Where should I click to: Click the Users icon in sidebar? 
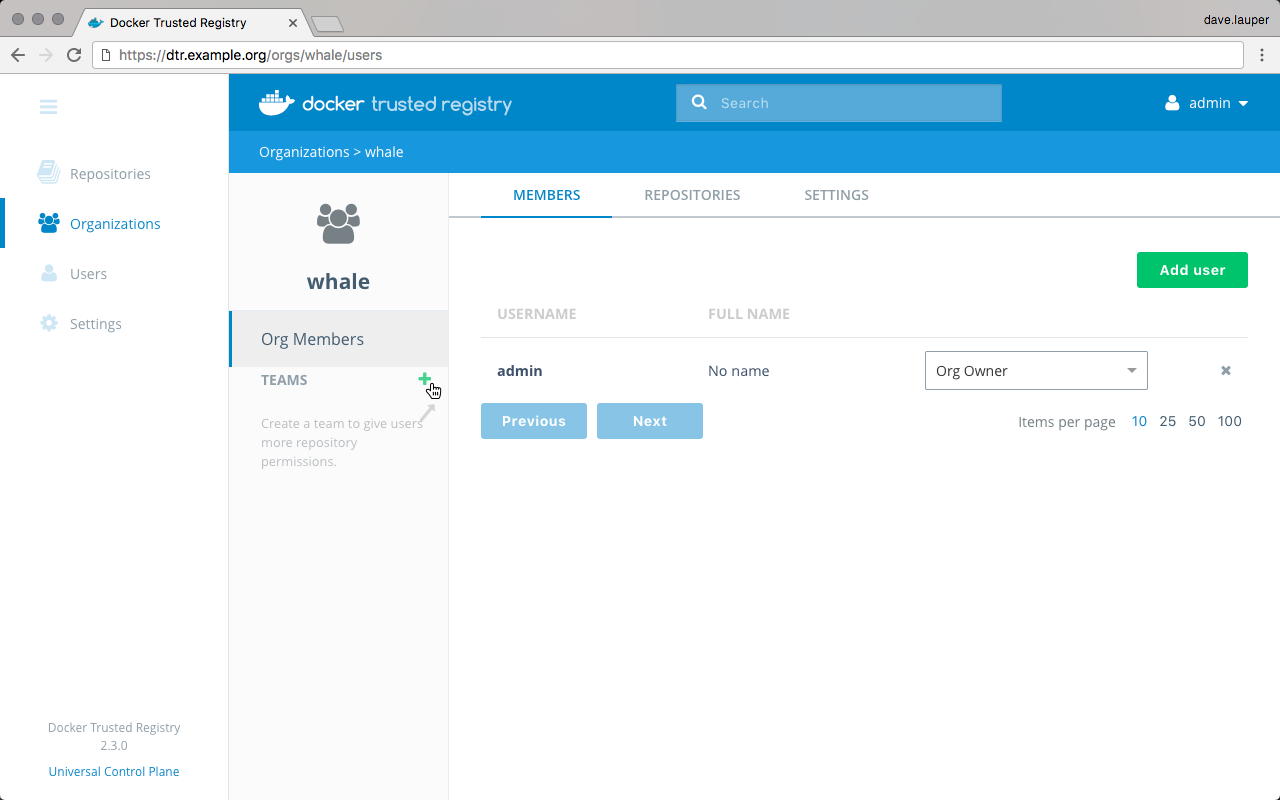48,273
